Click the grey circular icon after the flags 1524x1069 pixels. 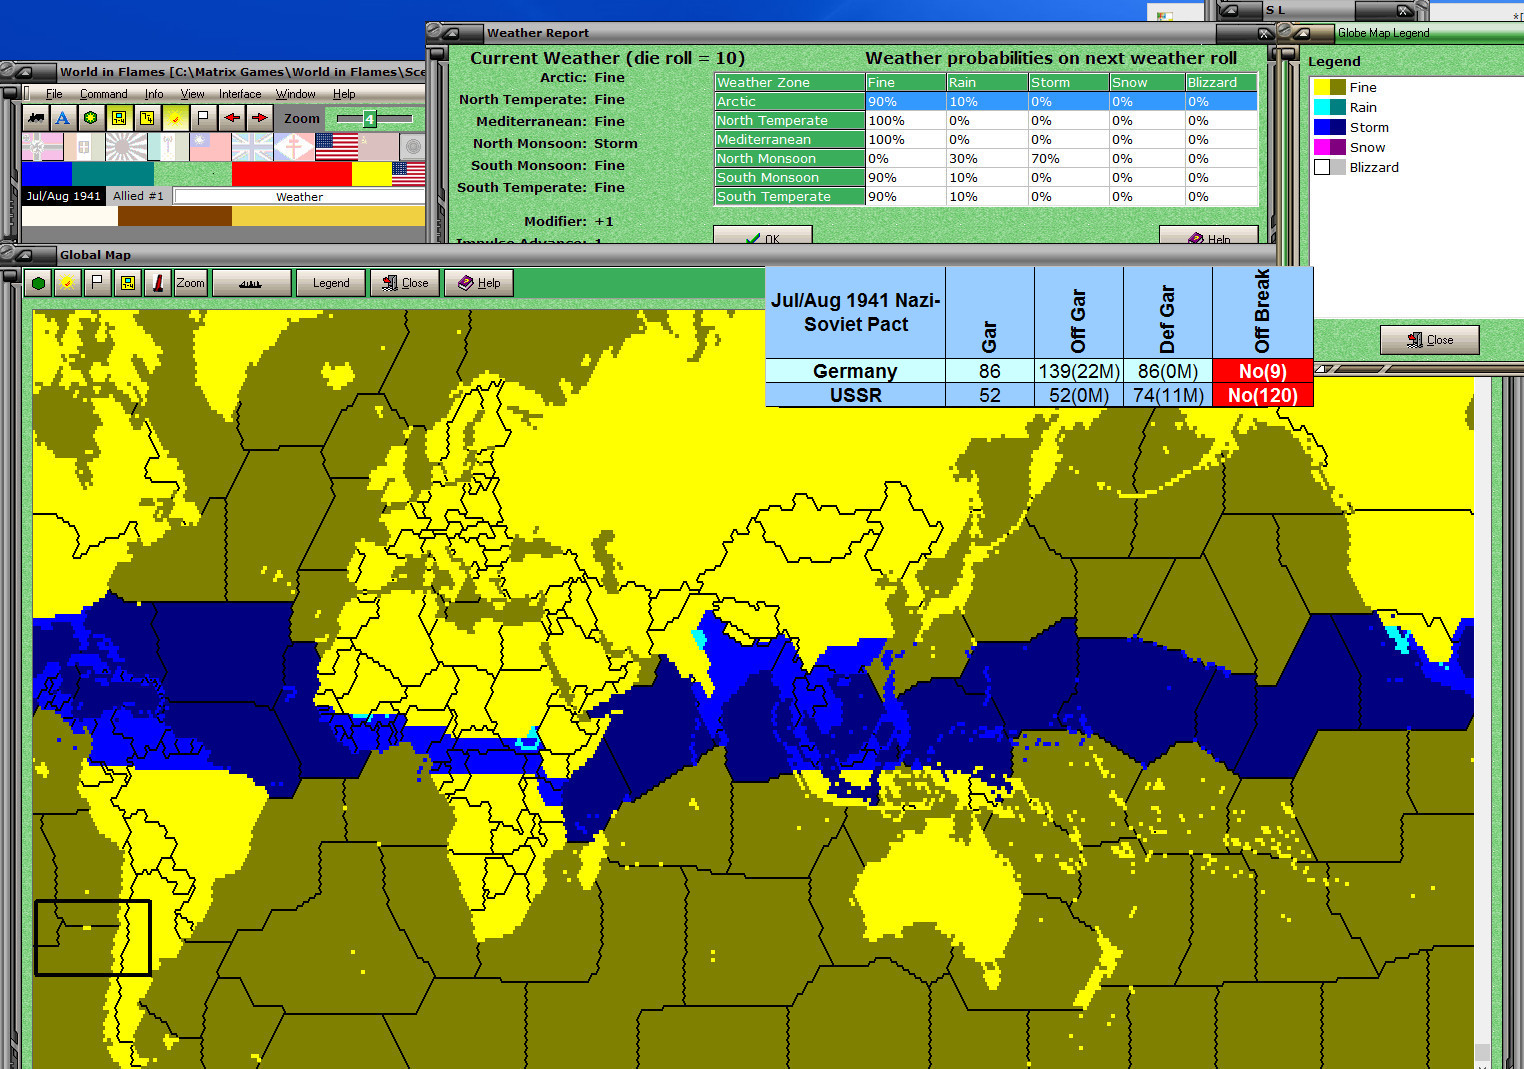tap(413, 147)
